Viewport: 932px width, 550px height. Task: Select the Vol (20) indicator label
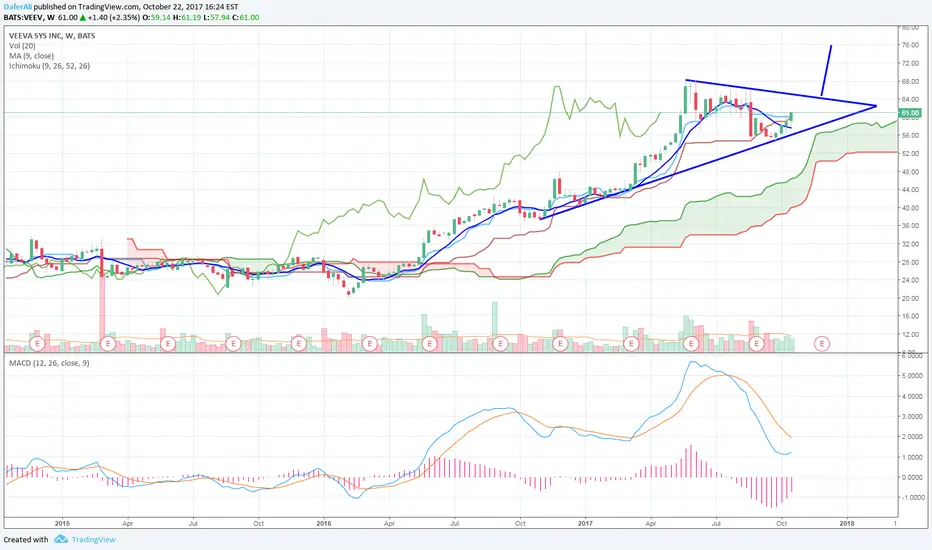coord(22,46)
